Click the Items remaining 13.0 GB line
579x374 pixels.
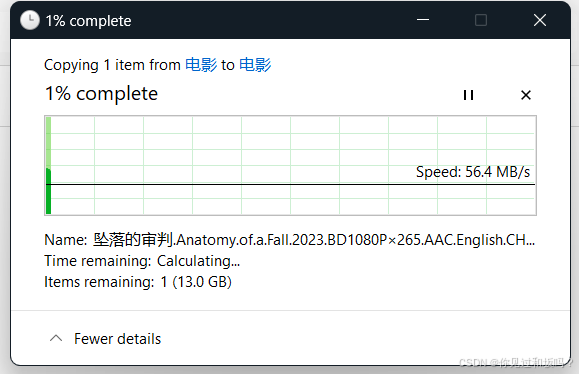point(138,282)
